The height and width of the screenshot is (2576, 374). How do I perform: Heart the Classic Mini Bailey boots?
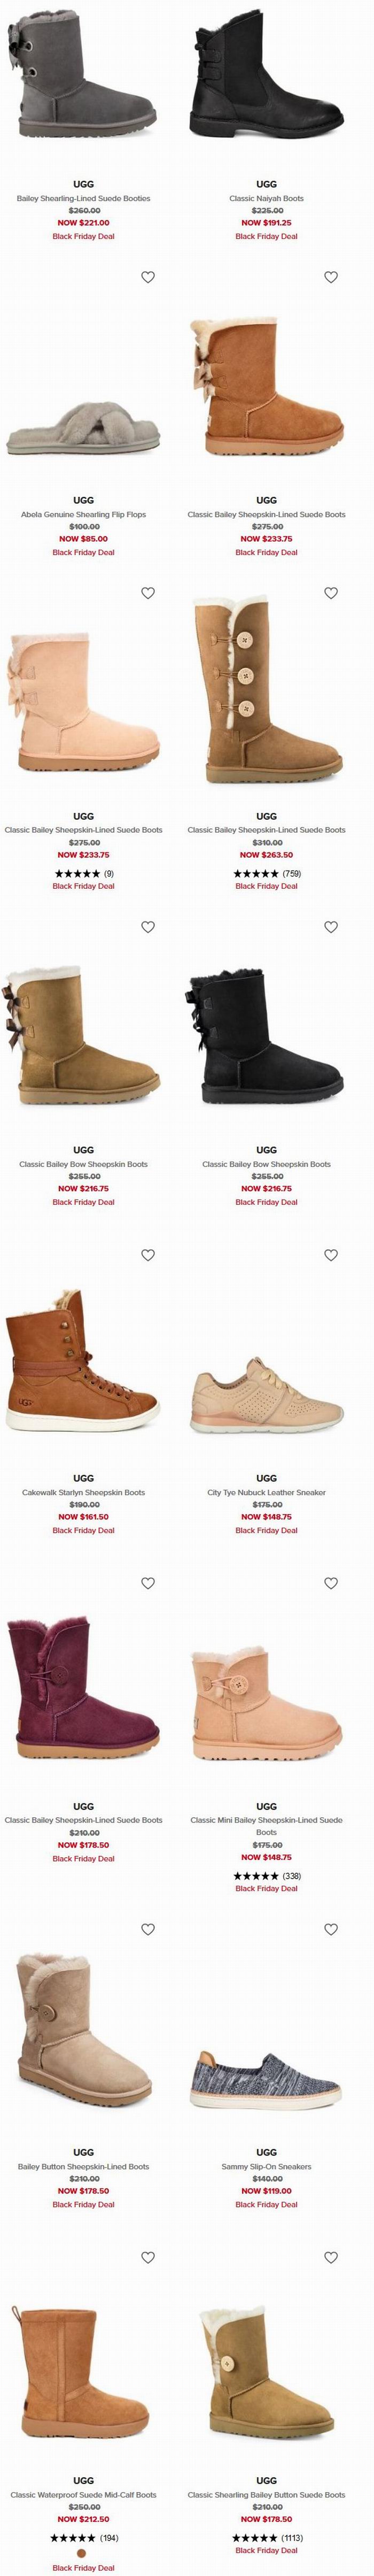pos(331,1583)
